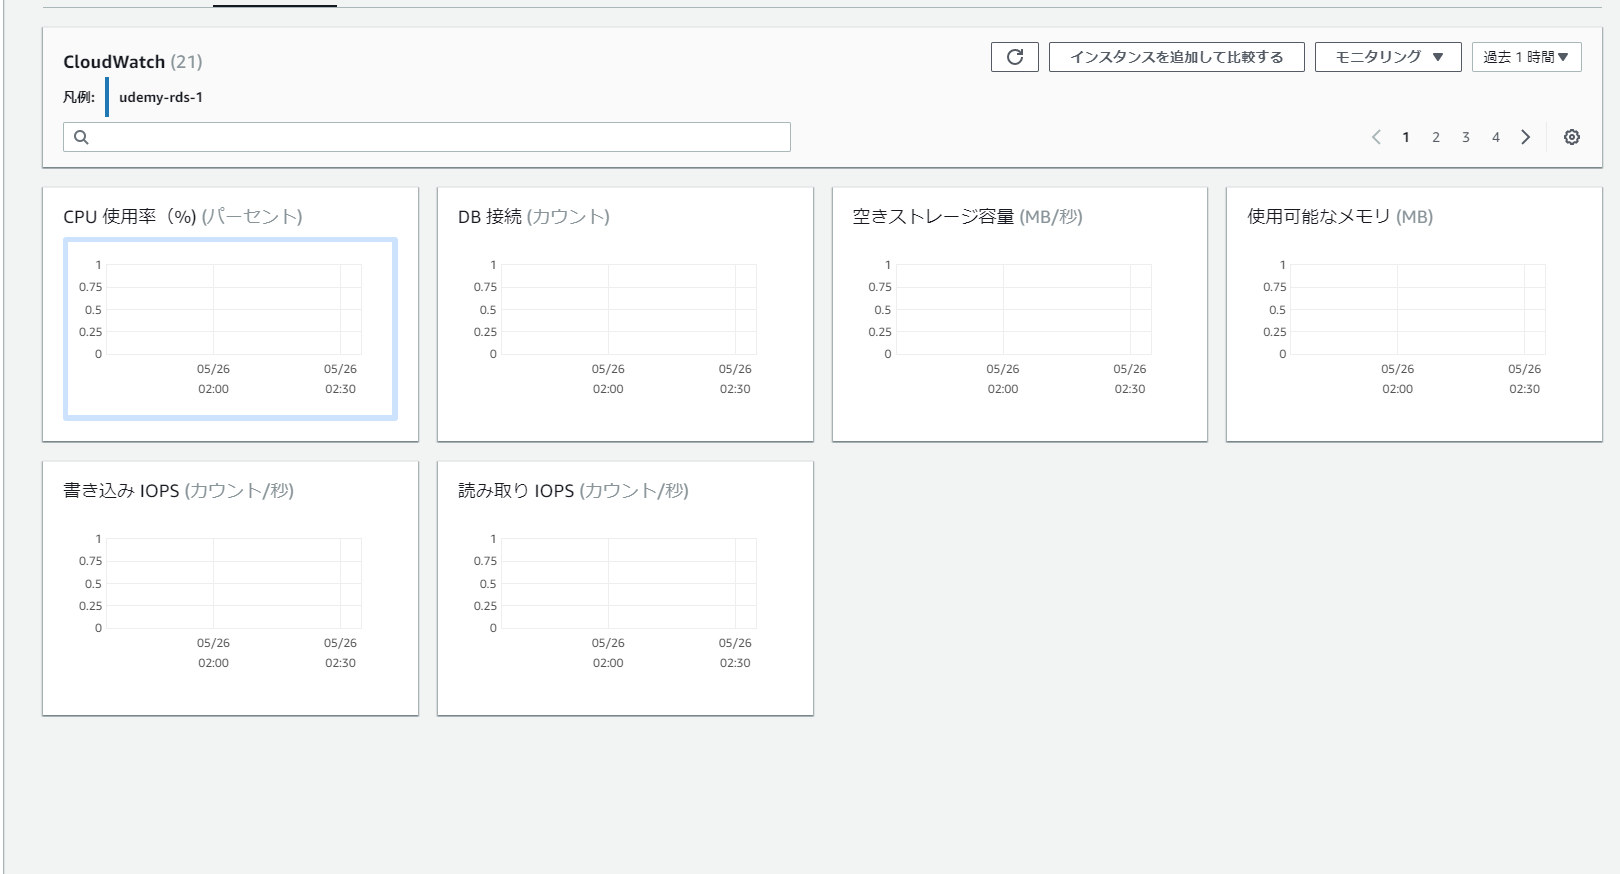Screen dimensions: 1620x874
Task: Open the CPU 使用率 chart
Action: 230,329
